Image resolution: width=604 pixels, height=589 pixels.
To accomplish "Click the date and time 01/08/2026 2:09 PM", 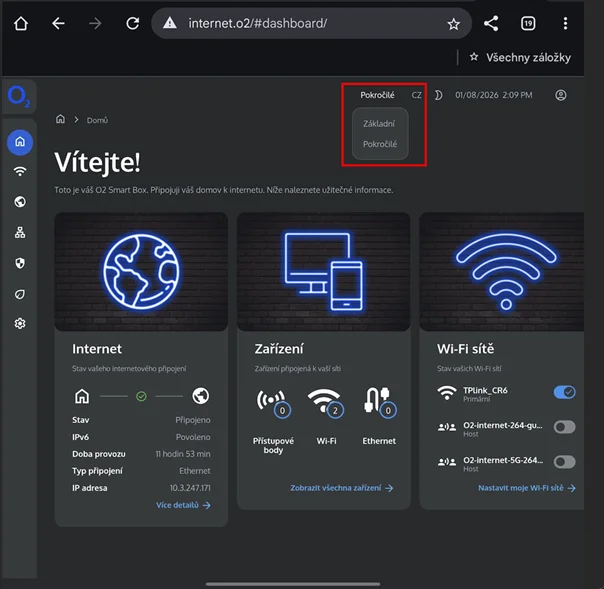I will tap(493, 95).
